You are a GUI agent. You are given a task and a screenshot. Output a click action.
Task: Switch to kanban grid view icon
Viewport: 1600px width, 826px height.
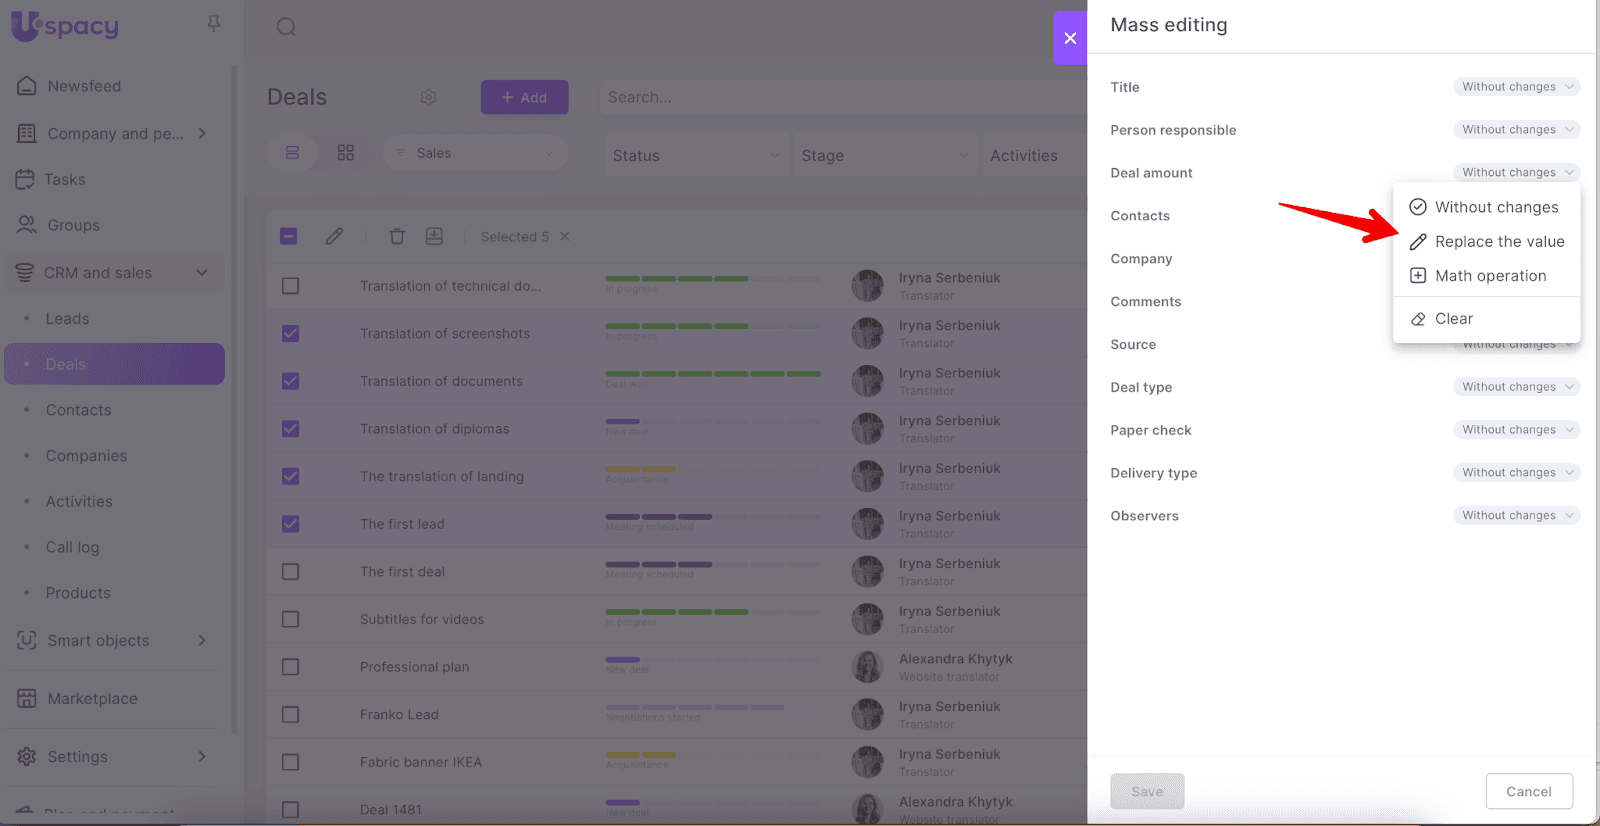[x=346, y=153]
